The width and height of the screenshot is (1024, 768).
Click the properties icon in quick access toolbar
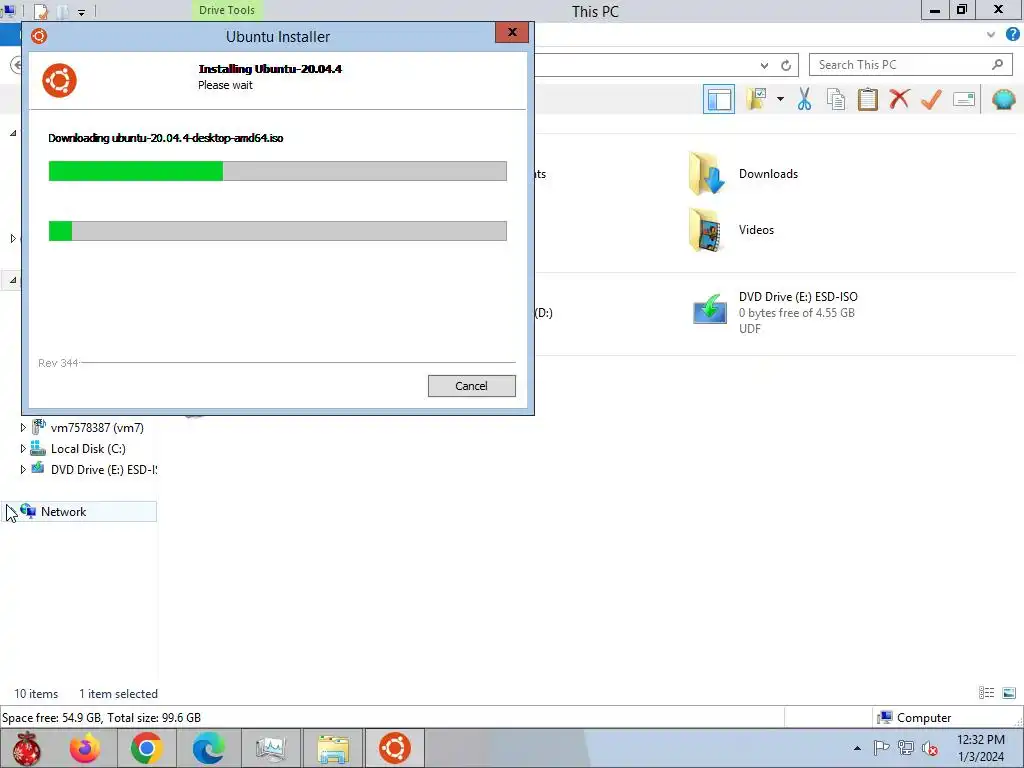click(40, 11)
